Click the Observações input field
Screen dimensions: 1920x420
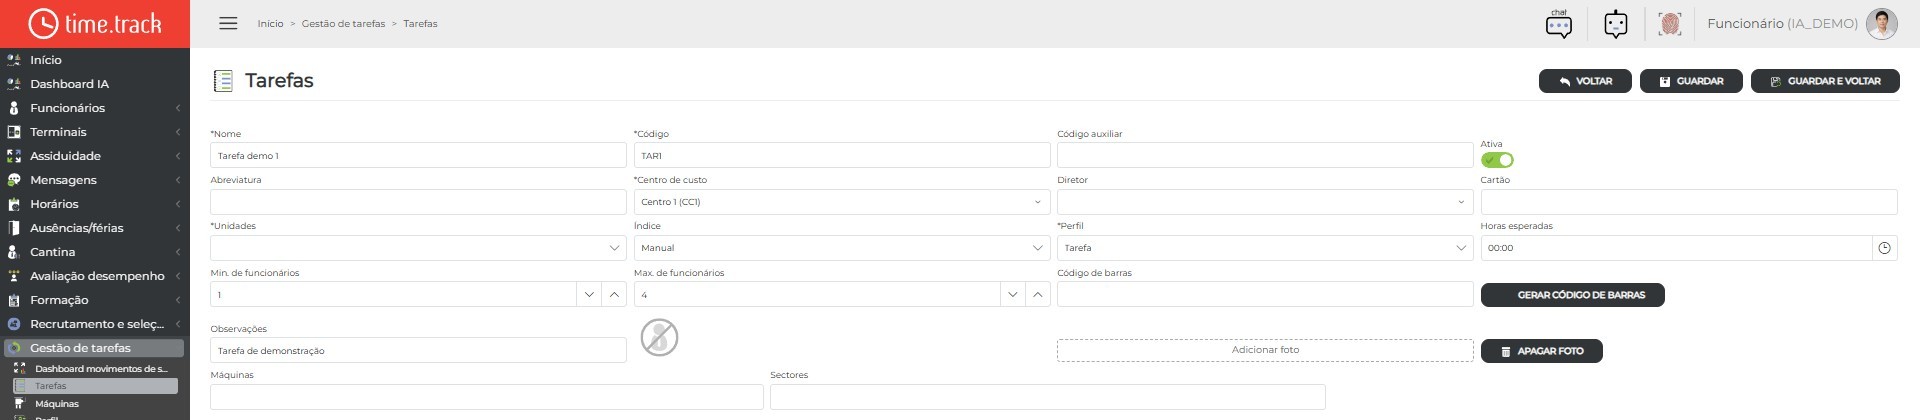tap(418, 350)
